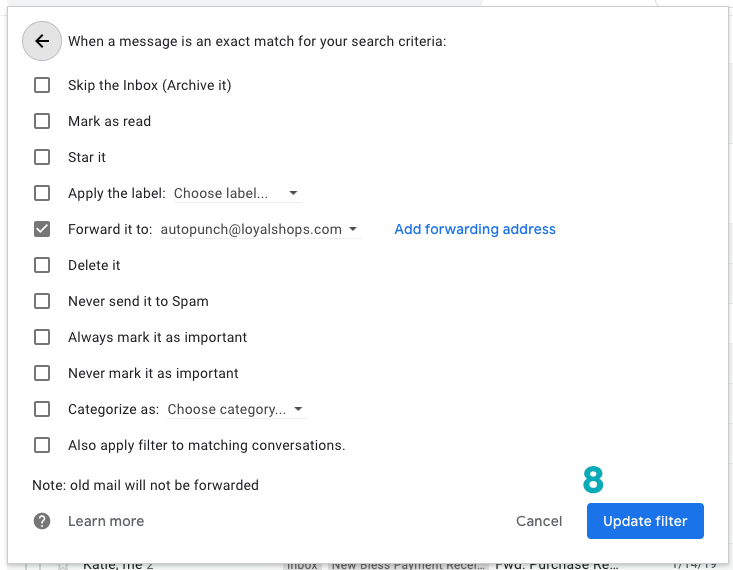Enable Also apply filter to matching conversations
The image size is (733, 570).
click(42, 445)
